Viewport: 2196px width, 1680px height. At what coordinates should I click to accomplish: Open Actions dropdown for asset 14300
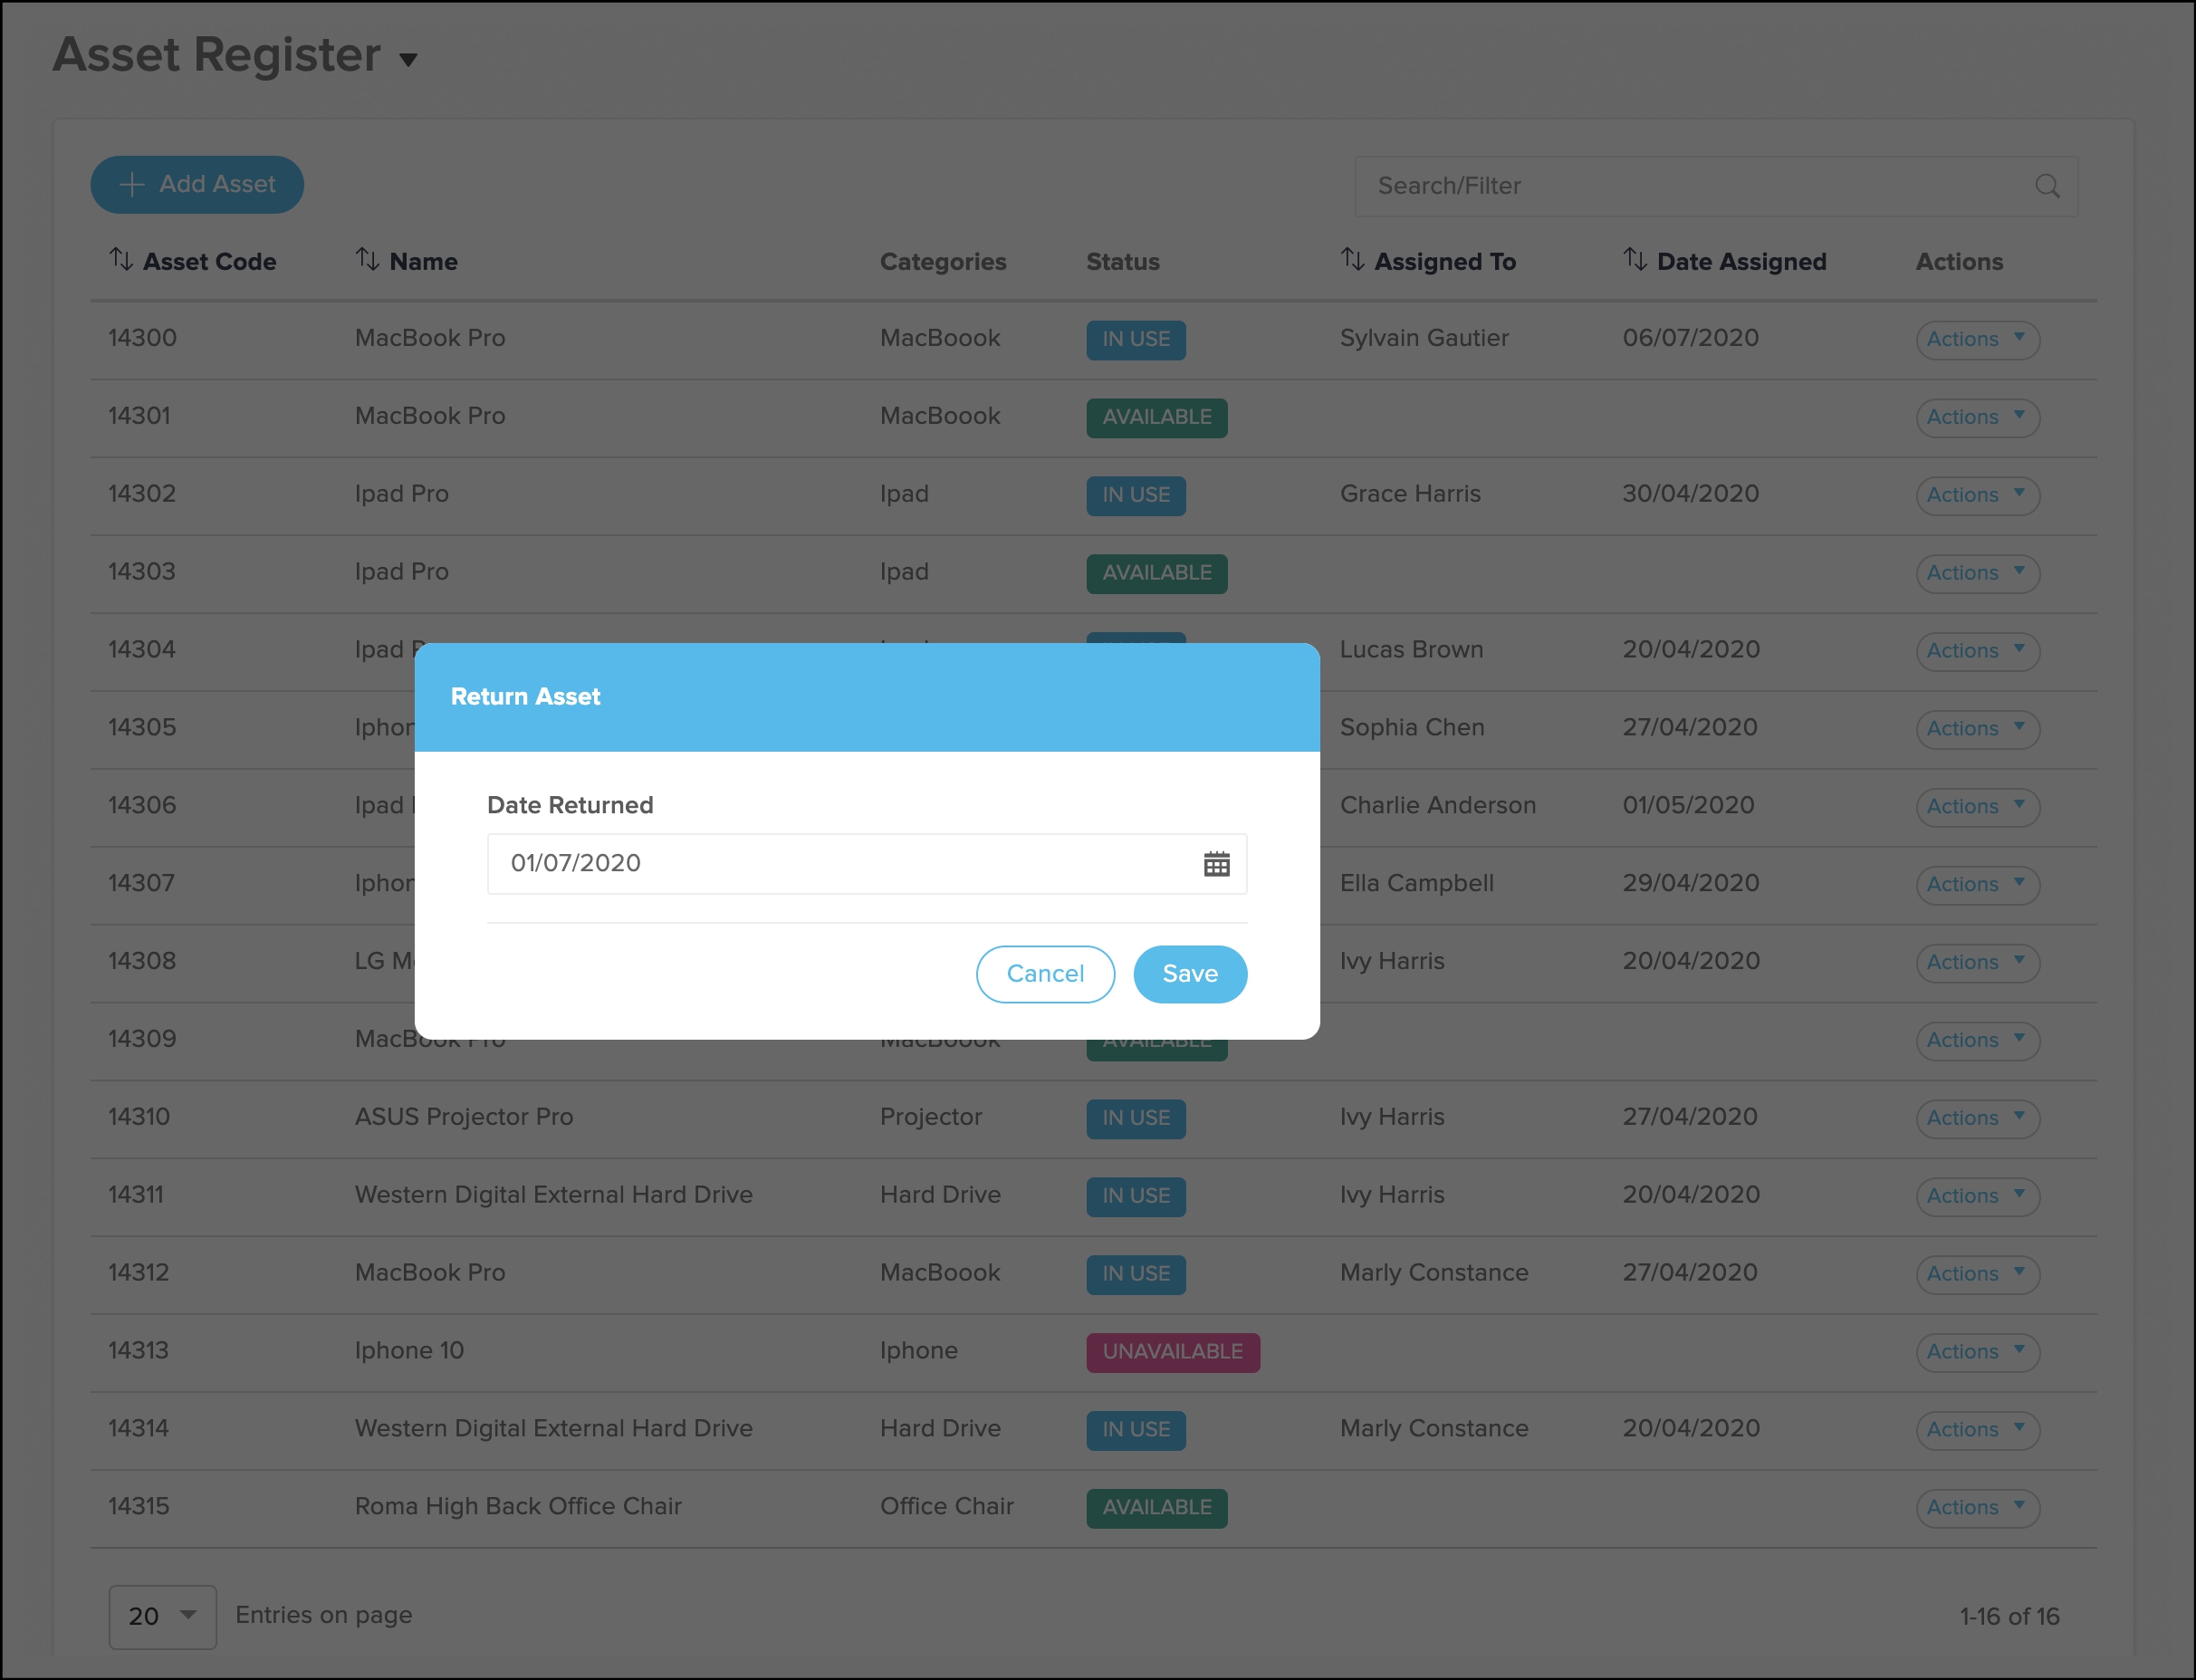pyautogui.click(x=1977, y=339)
